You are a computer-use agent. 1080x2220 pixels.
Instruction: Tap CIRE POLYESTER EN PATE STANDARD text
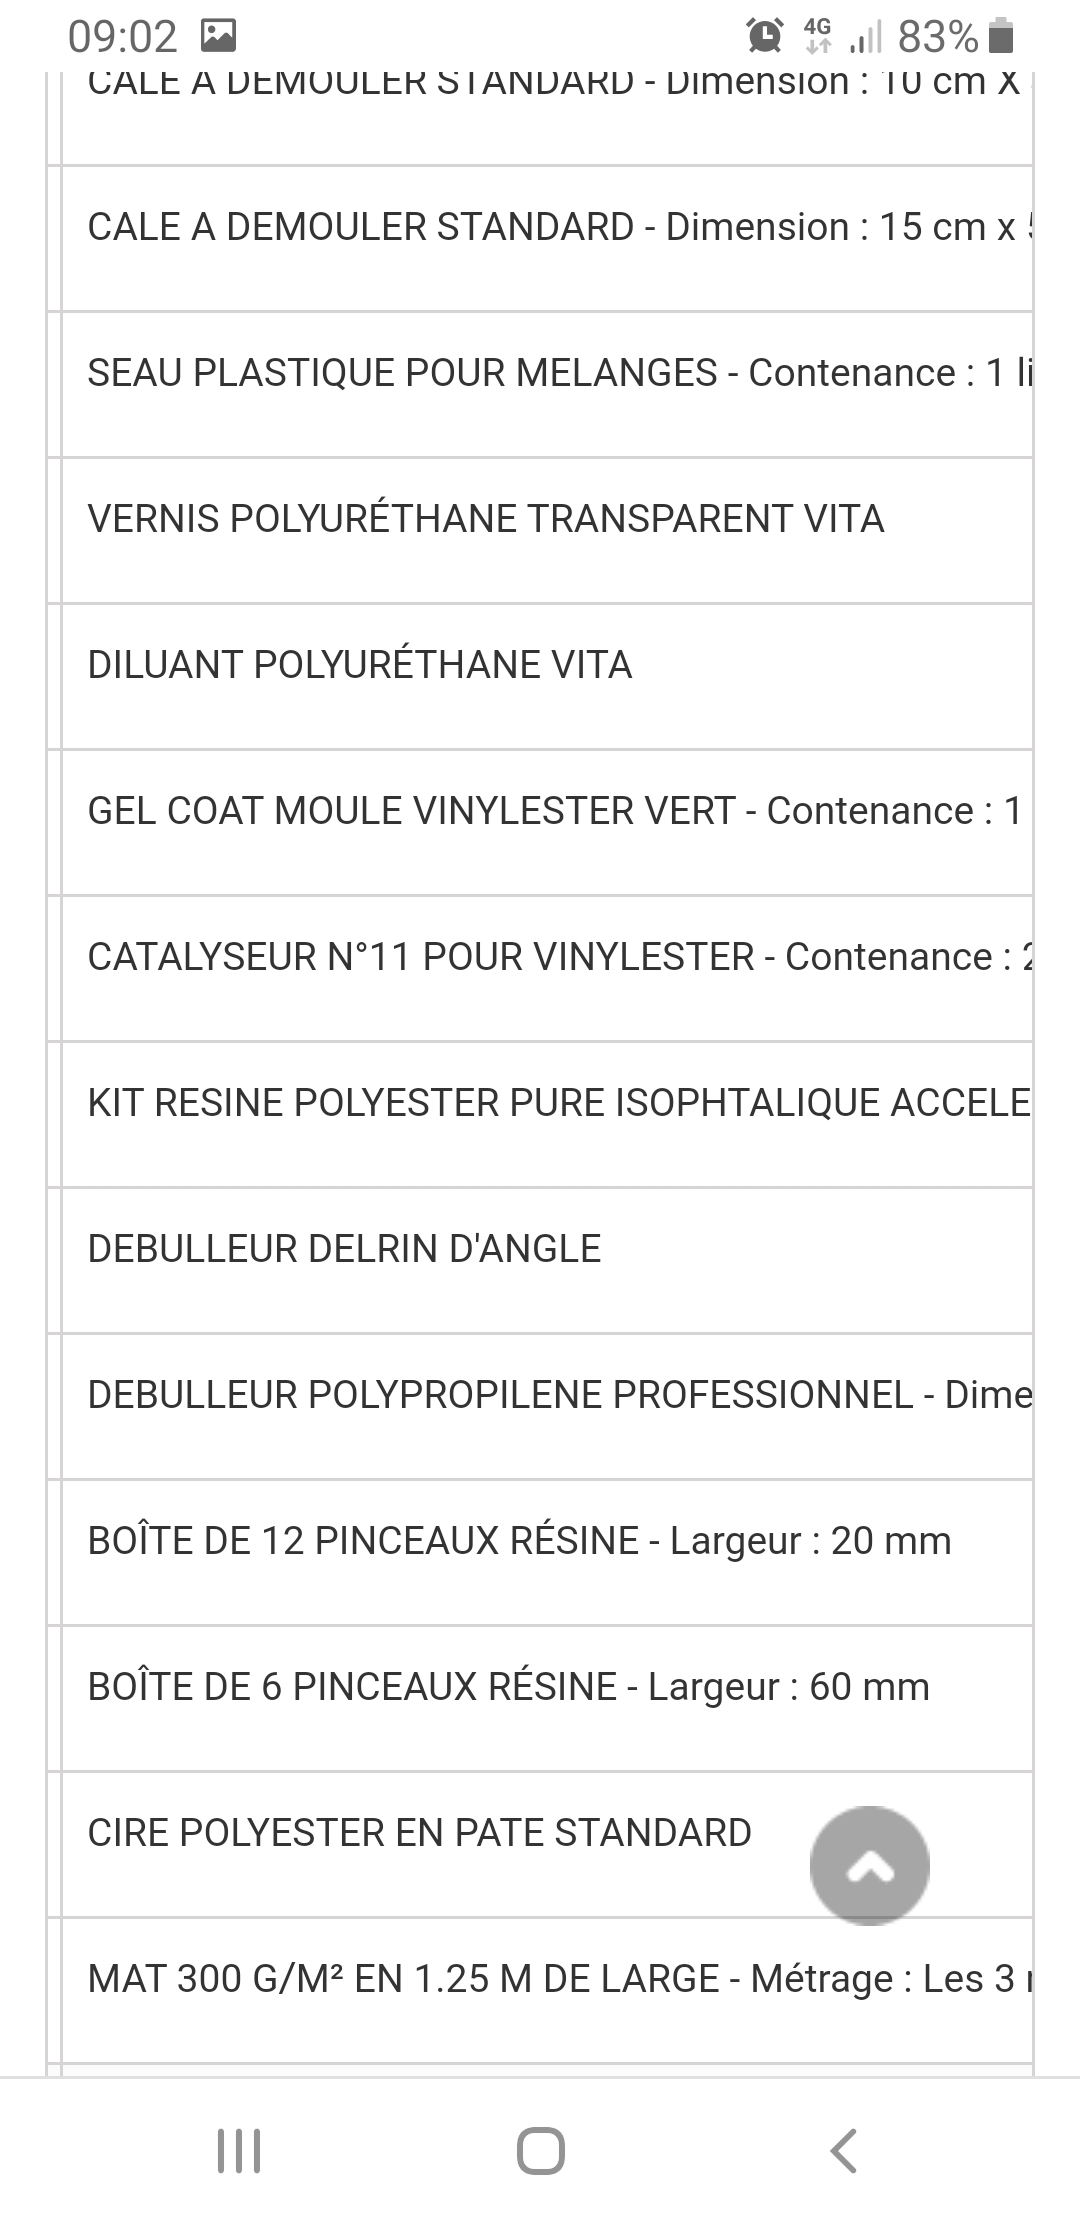point(419,1833)
